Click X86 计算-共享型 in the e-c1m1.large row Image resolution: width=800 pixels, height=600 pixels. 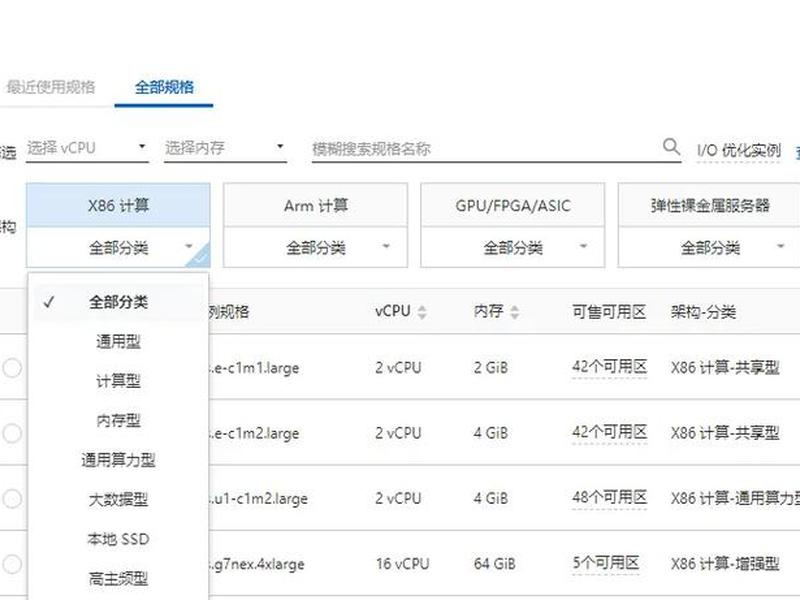click(x=725, y=368)
